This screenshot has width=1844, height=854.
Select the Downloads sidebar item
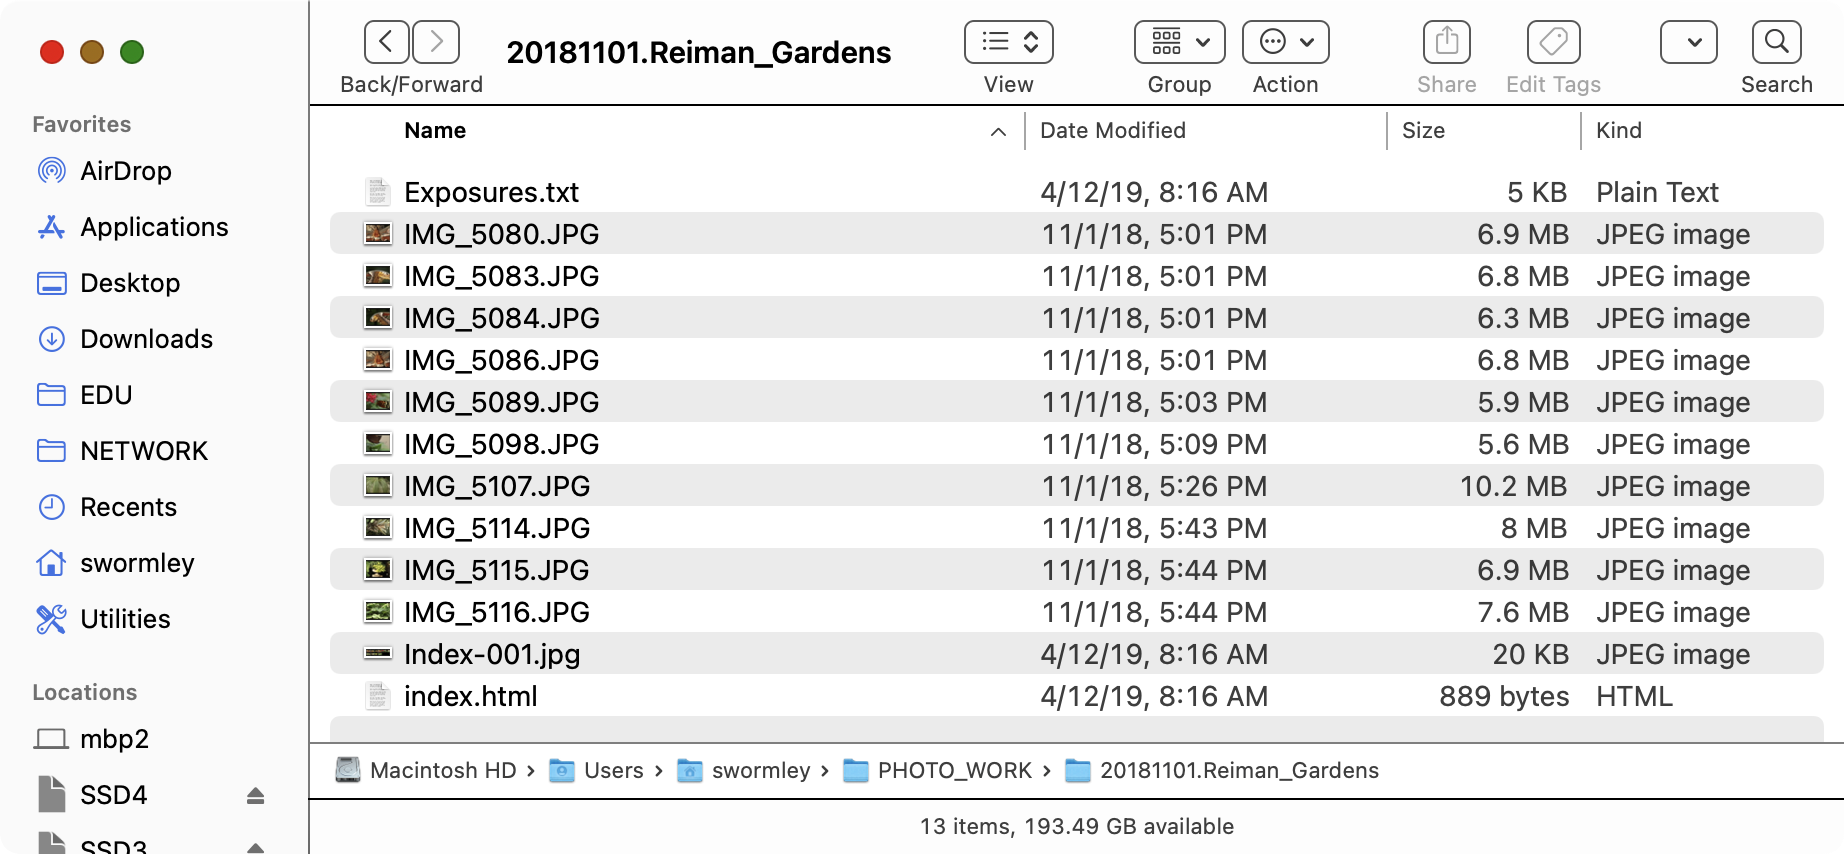146,339
